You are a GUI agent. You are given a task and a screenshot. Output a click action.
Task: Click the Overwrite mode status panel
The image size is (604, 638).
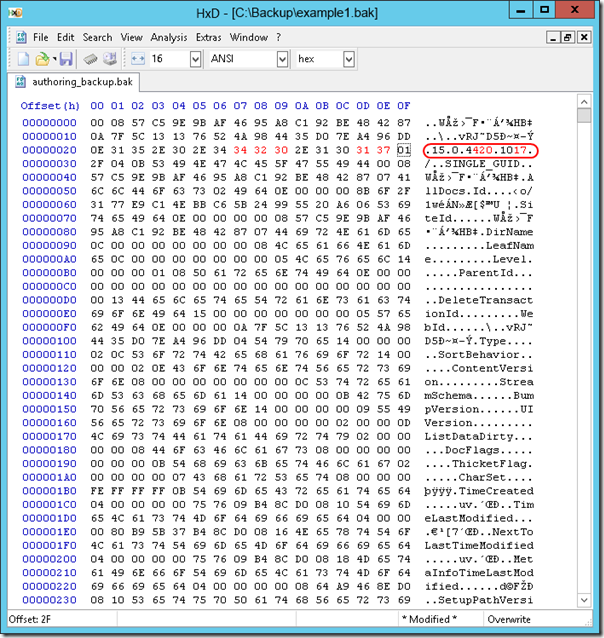pyautogui.click(x=509, y=619)
